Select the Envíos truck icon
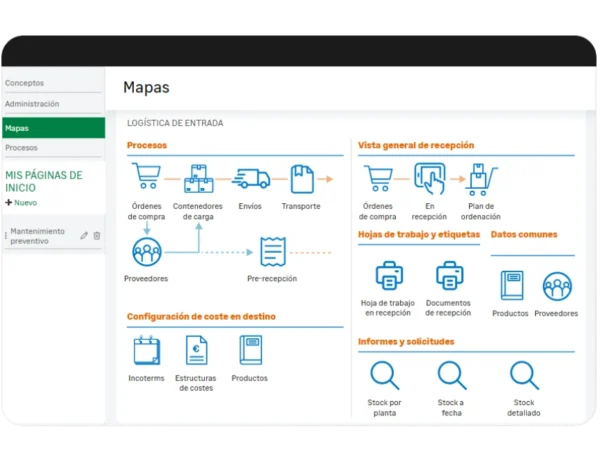This screenshot has height=463, width=600. tap(251, 178)
